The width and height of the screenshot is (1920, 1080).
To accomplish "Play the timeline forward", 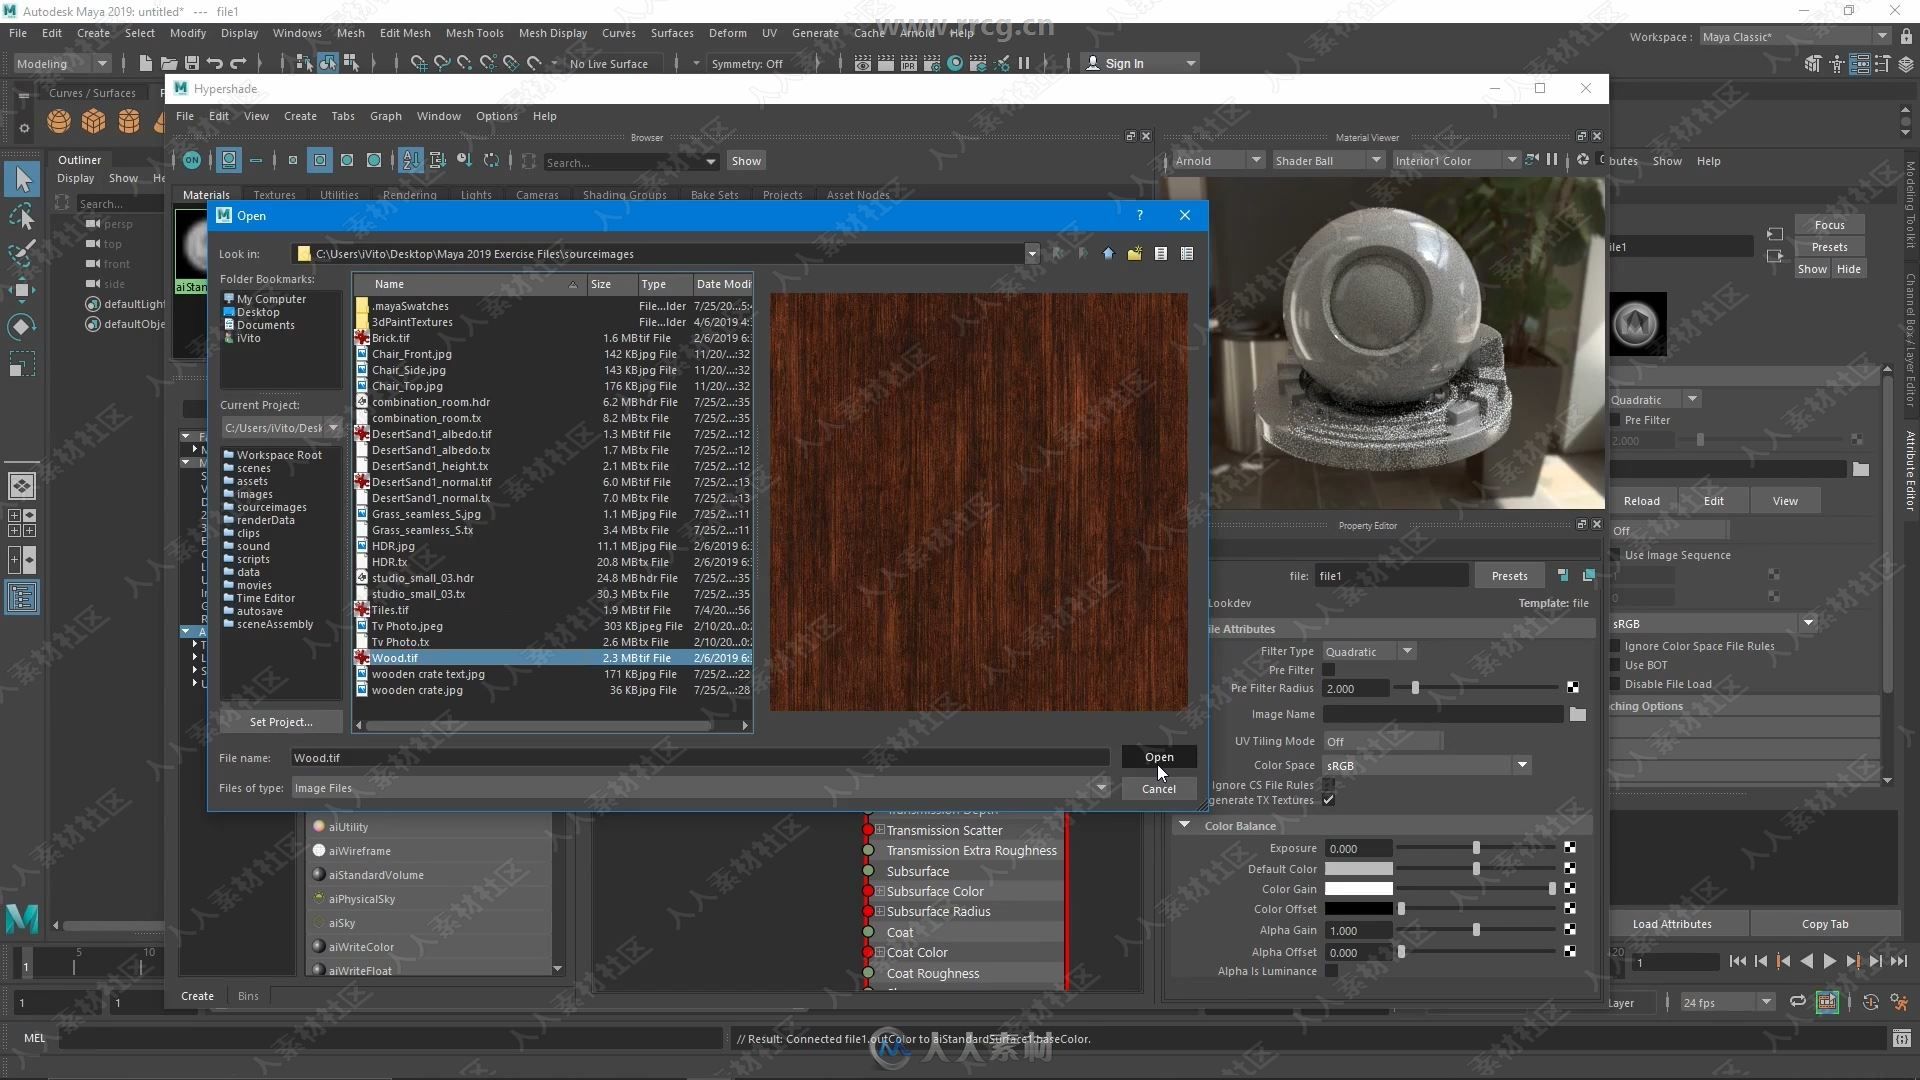I will [x=1829, y=961].
